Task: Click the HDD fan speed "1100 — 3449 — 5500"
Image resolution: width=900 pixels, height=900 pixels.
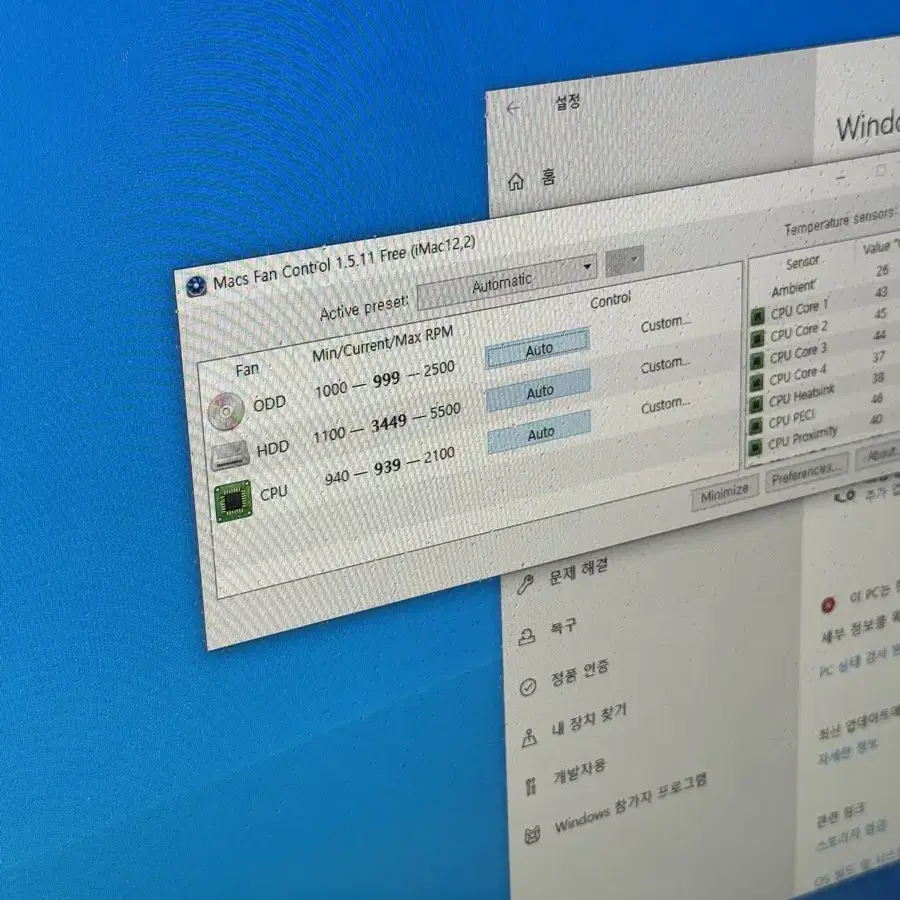Action: click(387, 424)
